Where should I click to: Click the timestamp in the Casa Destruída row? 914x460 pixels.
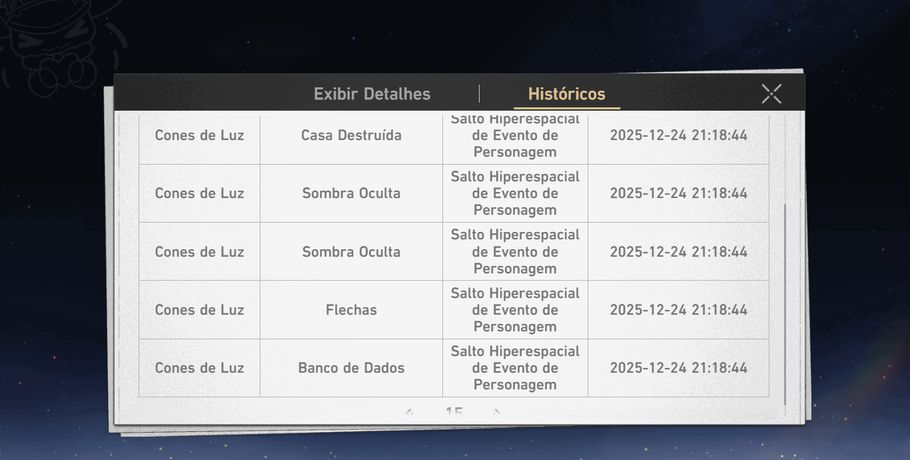click(679, 135)
